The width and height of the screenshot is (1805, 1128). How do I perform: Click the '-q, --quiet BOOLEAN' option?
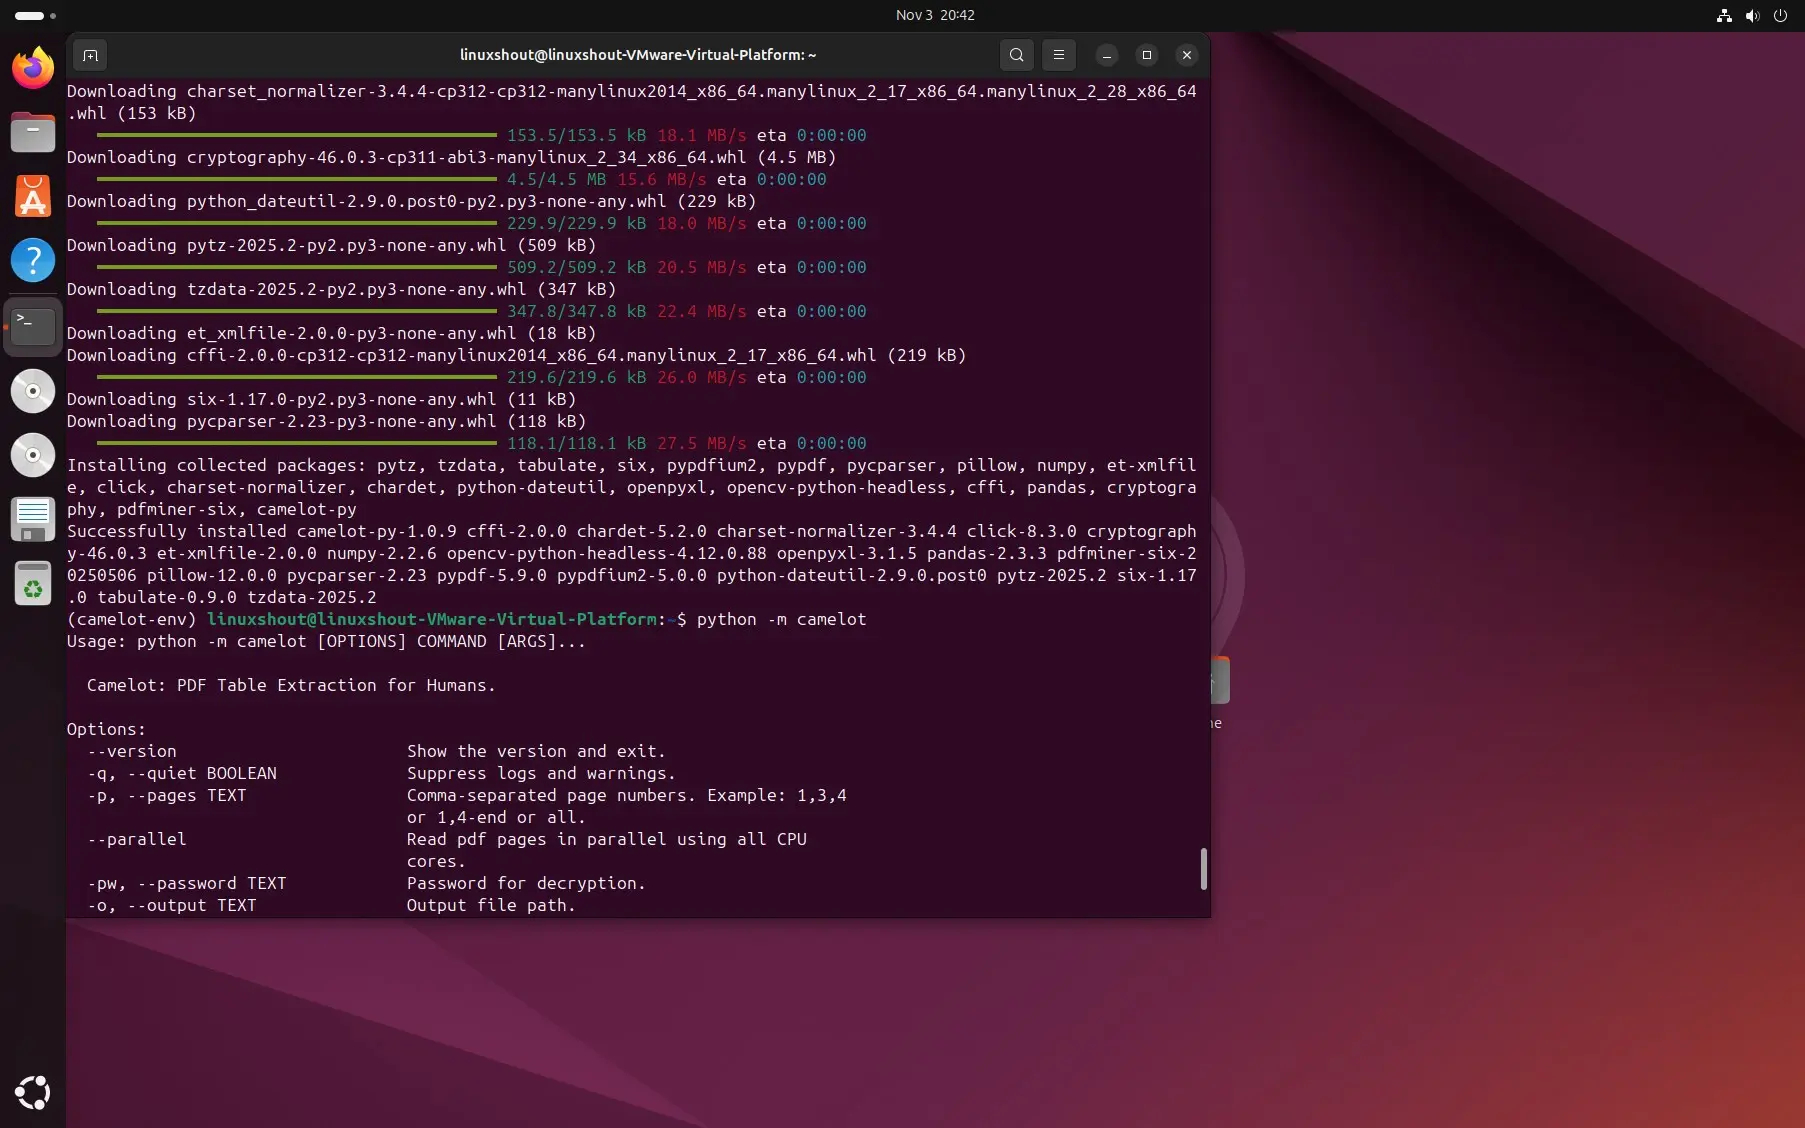click(x=182, y=773)
